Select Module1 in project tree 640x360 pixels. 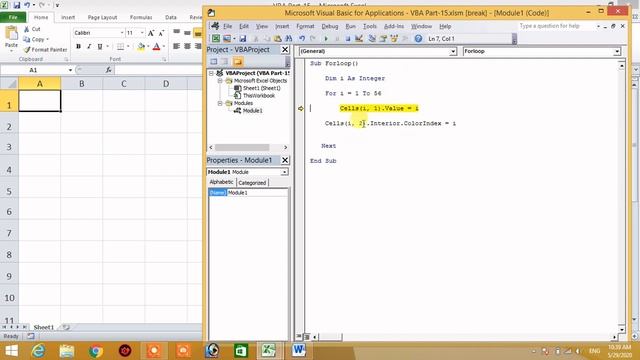tap(253, 111)
